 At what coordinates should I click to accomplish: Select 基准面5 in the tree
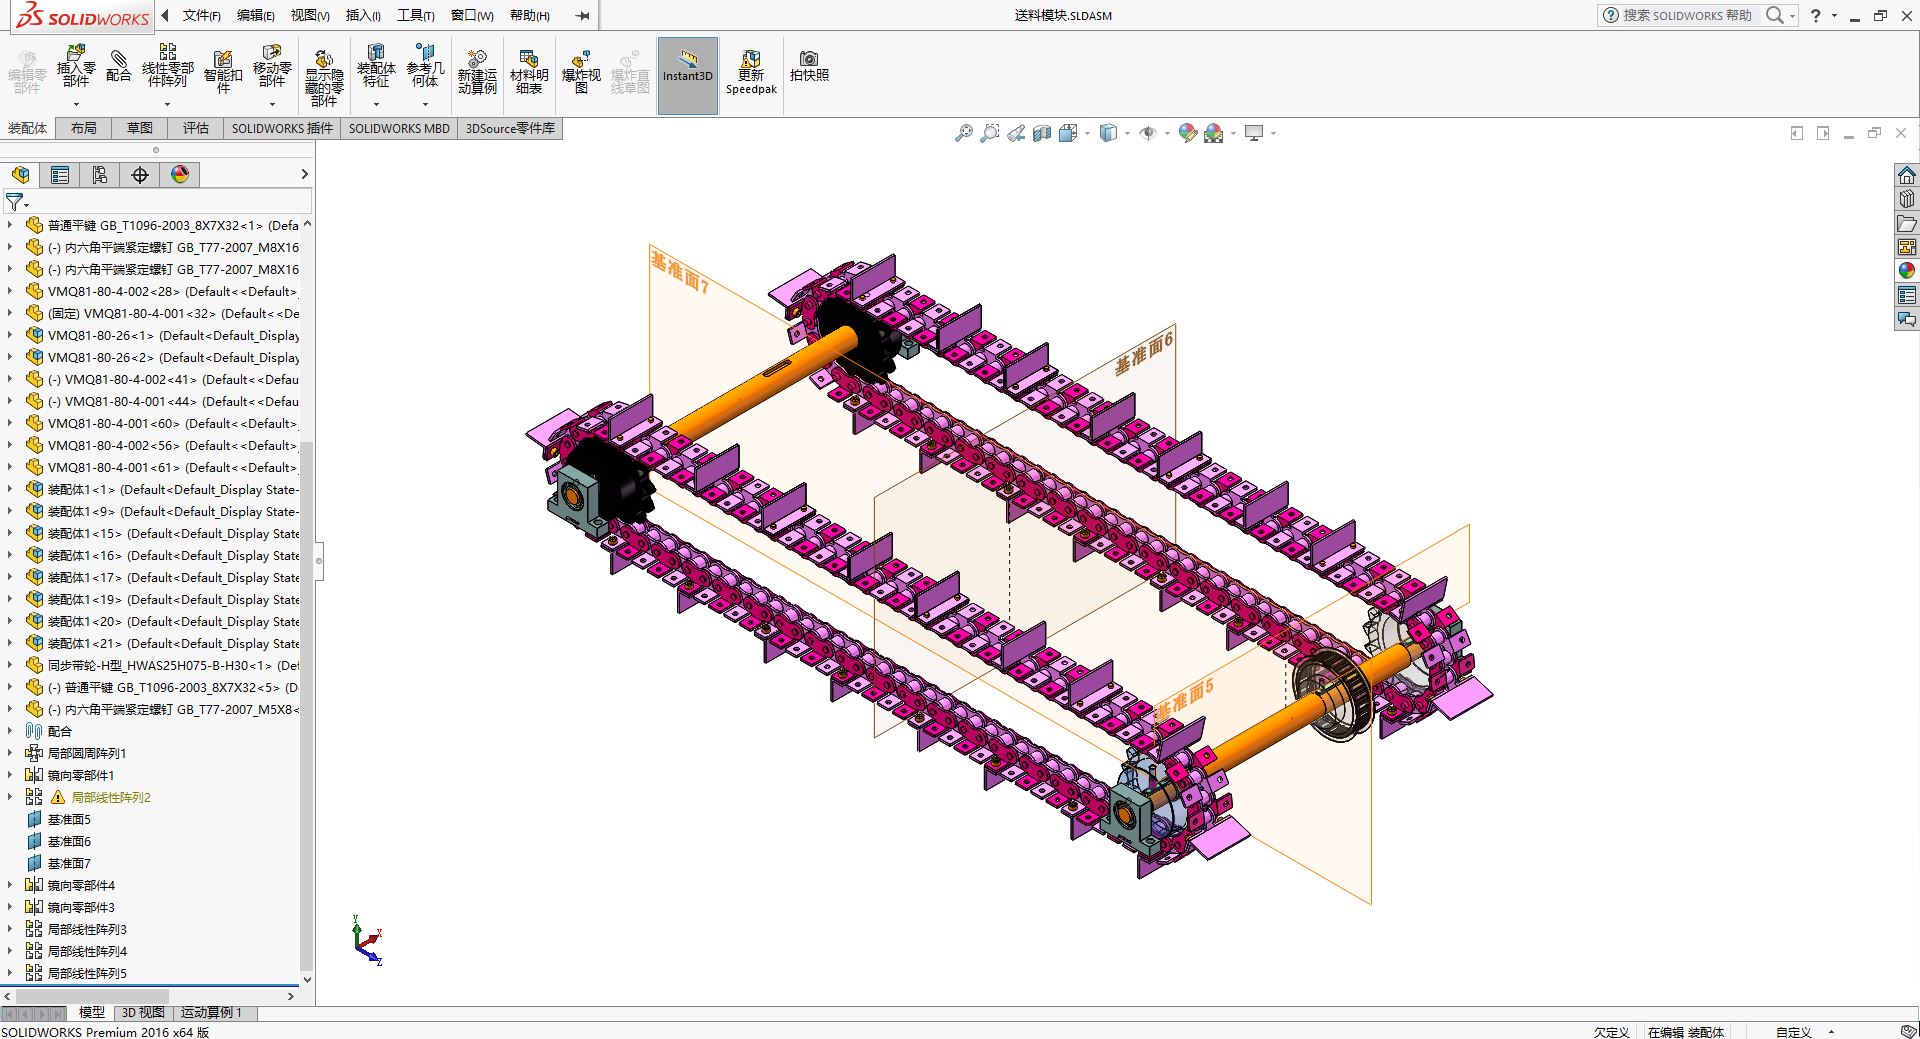(69, 819)
